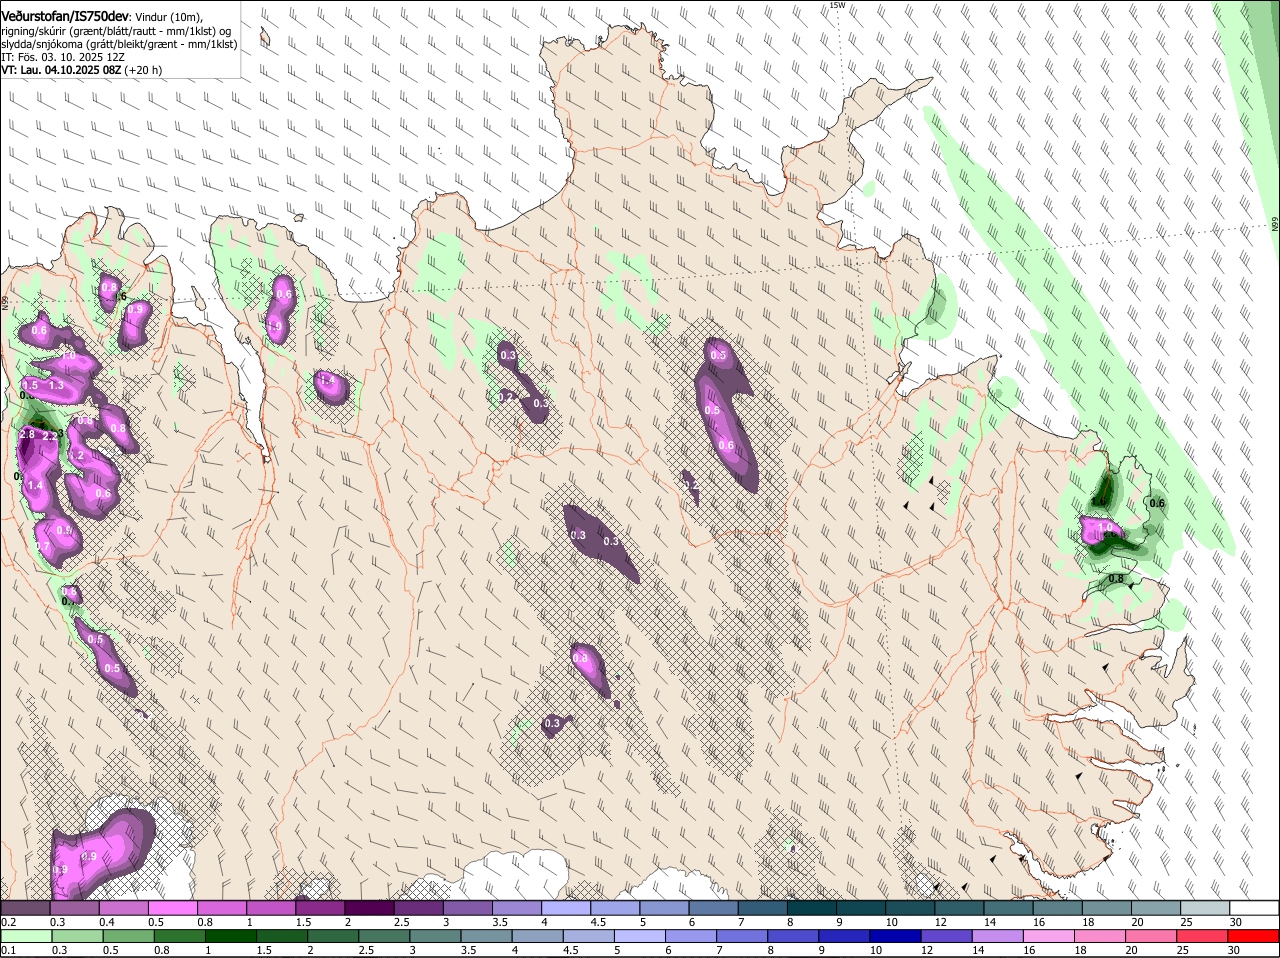Click the '0.7' precipitation value on map
The width and height of the screenshot is (1280, 958).
coord(42,546)
